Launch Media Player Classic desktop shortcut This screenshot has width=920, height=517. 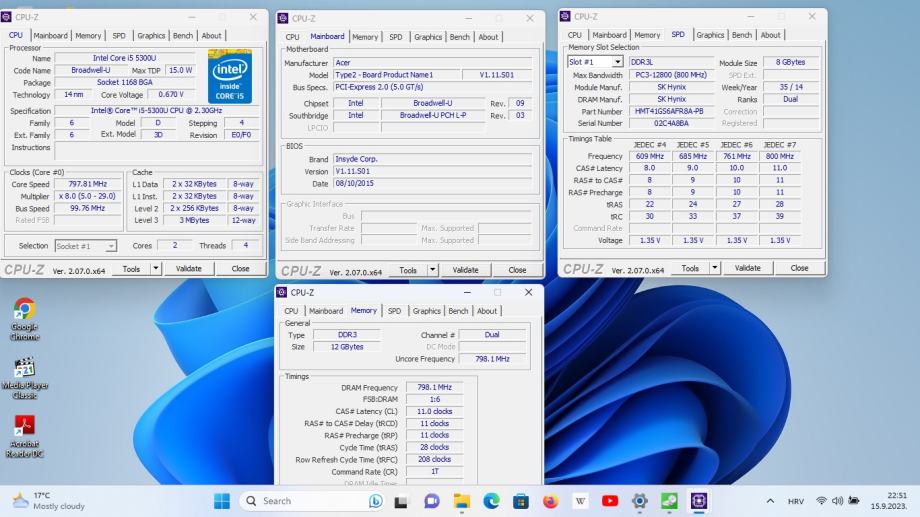[25, 369]
